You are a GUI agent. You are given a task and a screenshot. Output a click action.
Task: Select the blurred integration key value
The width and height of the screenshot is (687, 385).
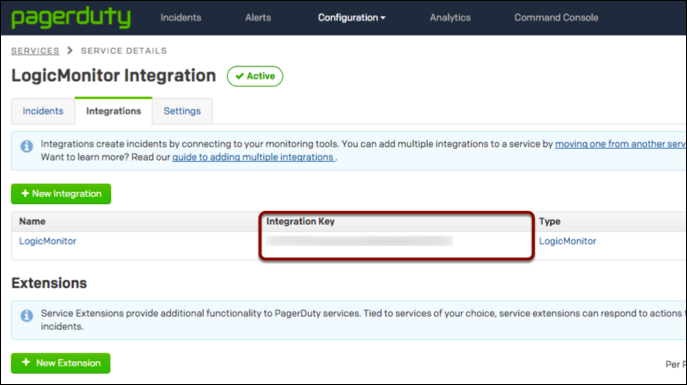(x=359, y=240)
